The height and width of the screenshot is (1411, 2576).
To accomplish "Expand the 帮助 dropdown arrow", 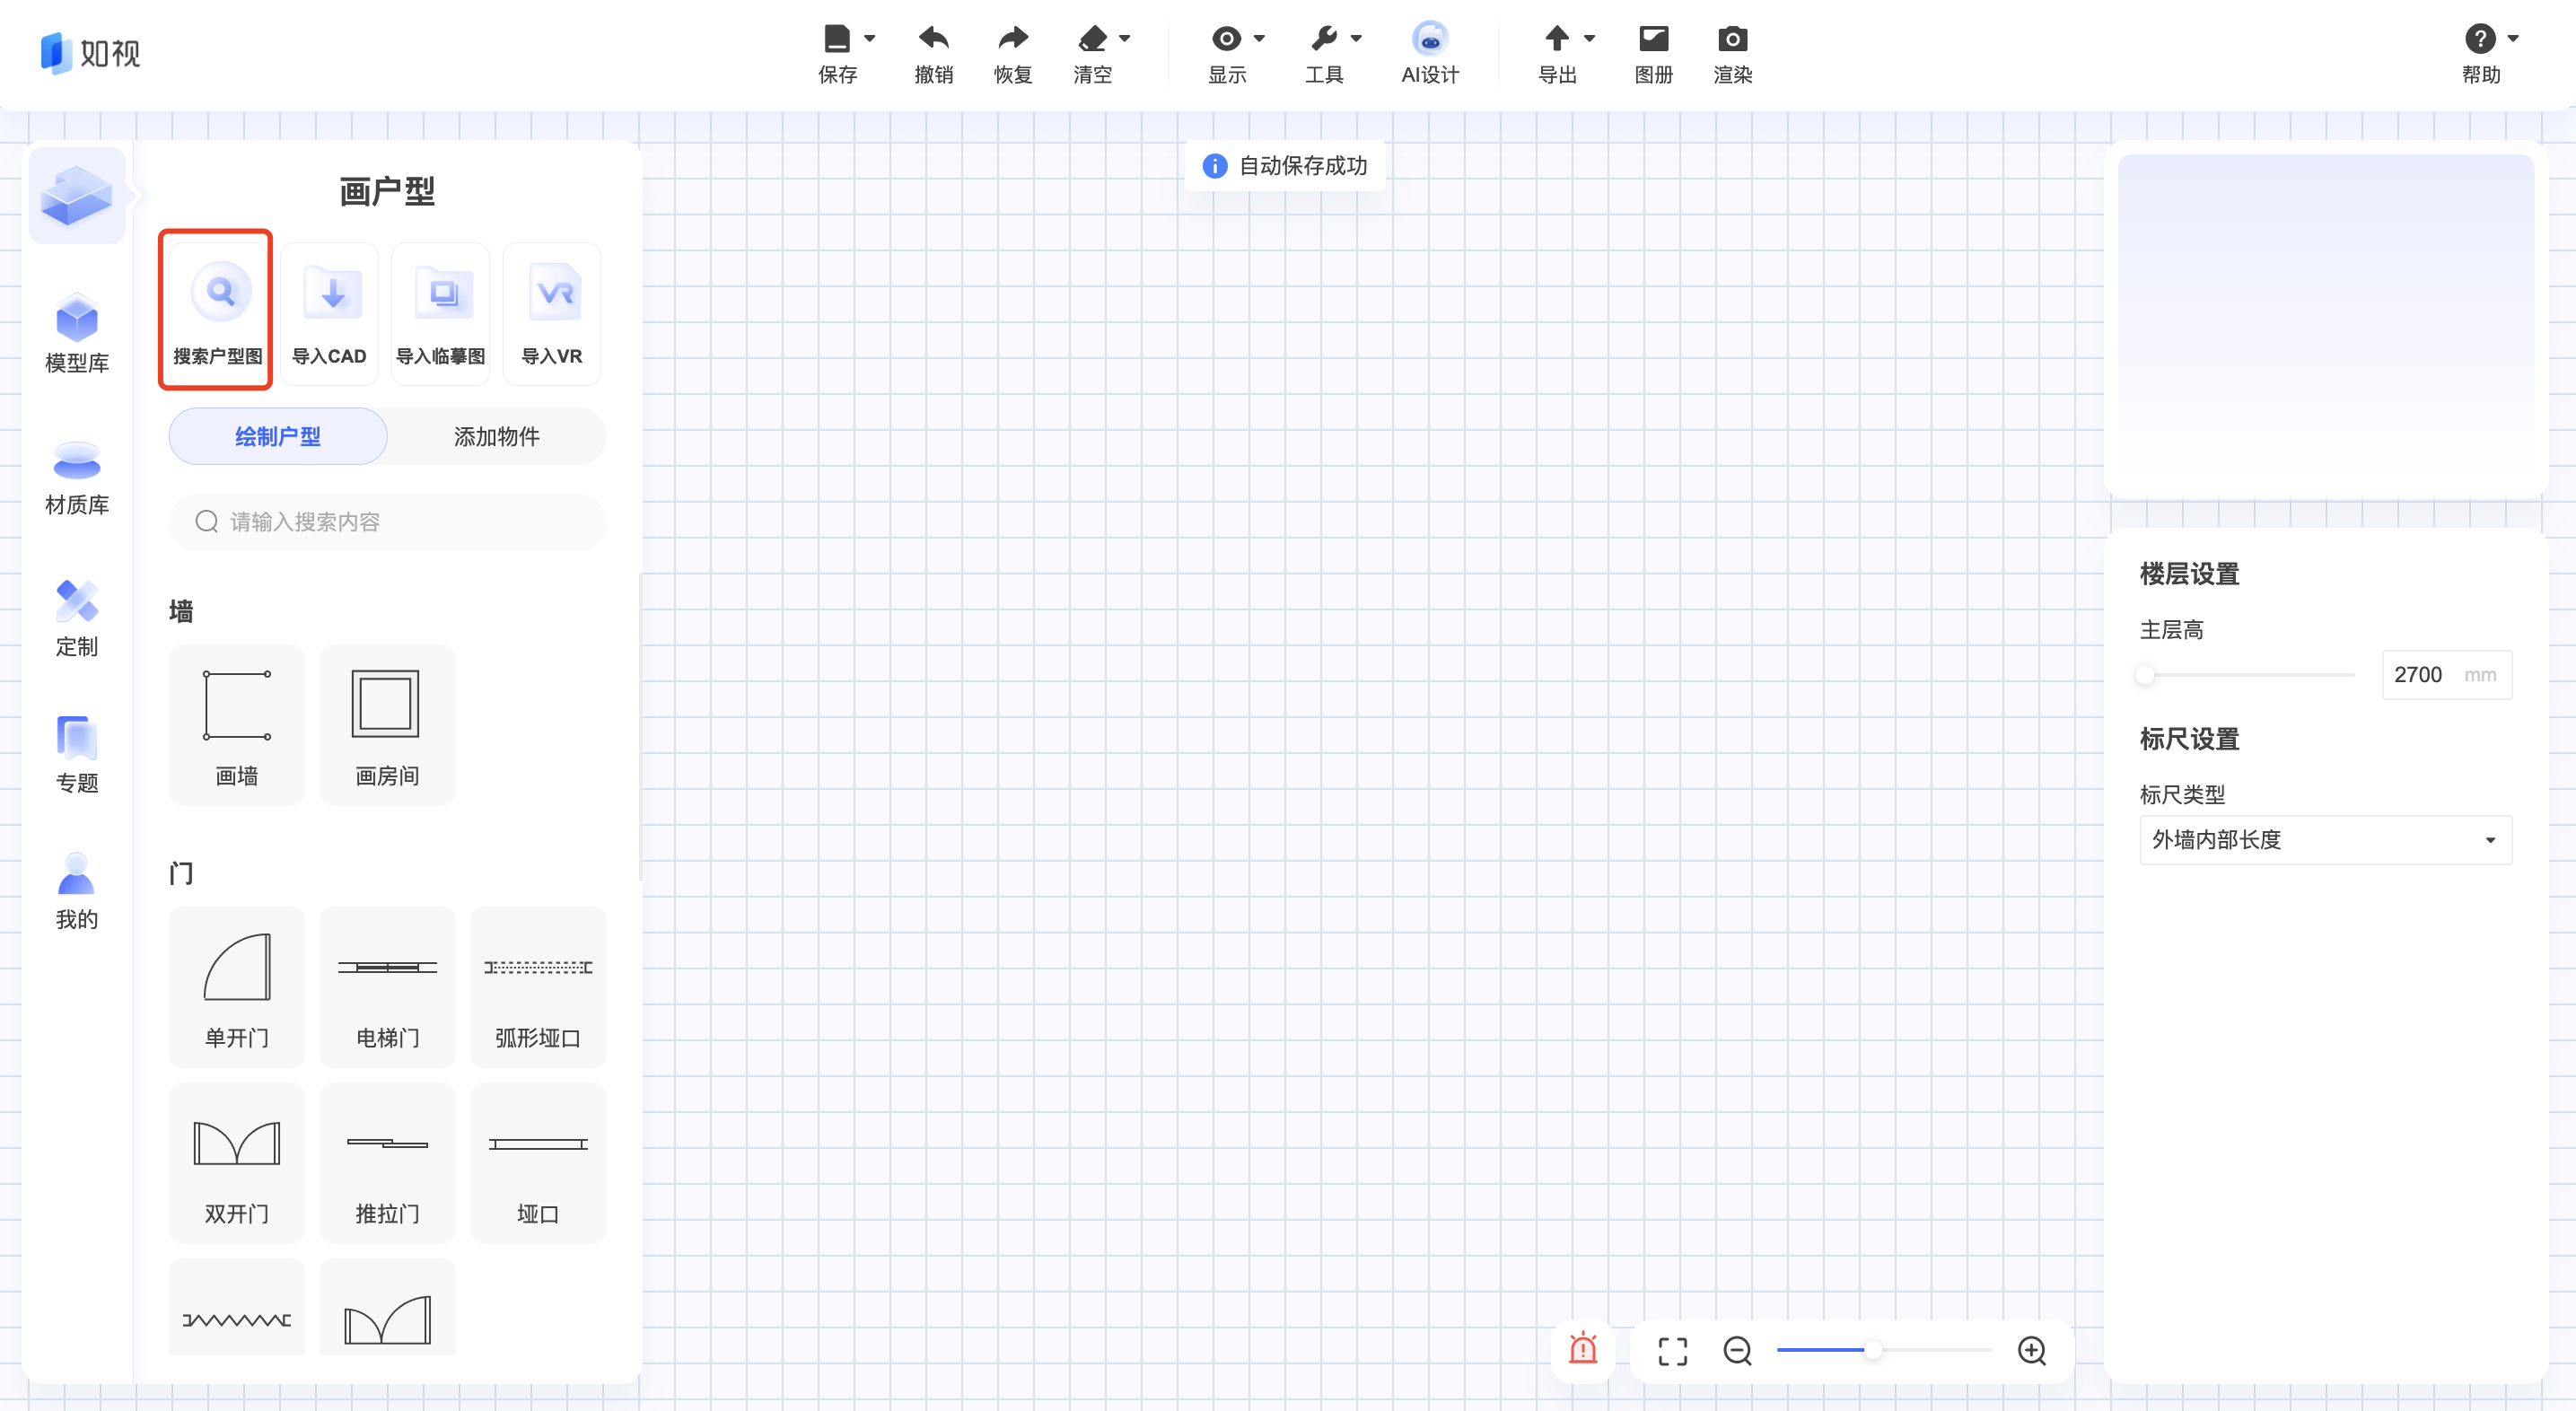I will [x=2512, y=39].
